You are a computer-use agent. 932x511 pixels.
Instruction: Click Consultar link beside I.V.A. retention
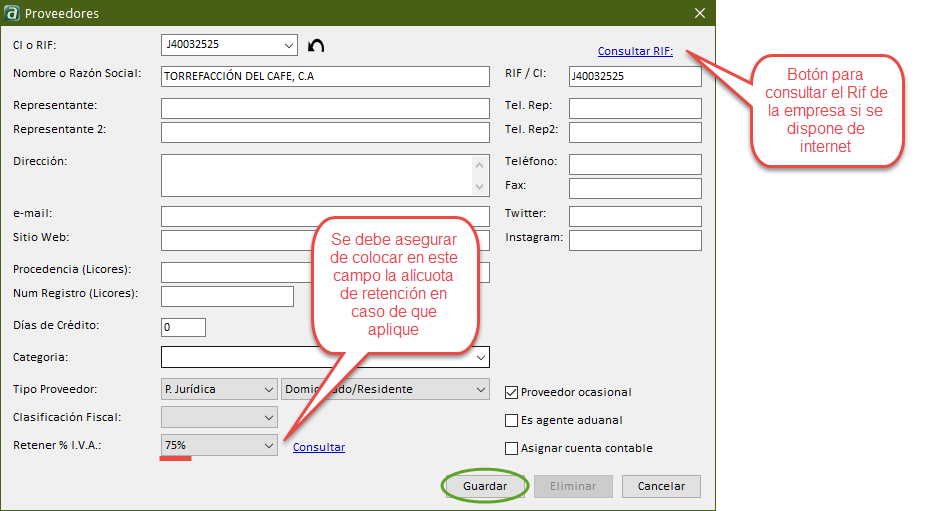click(318, 447)
